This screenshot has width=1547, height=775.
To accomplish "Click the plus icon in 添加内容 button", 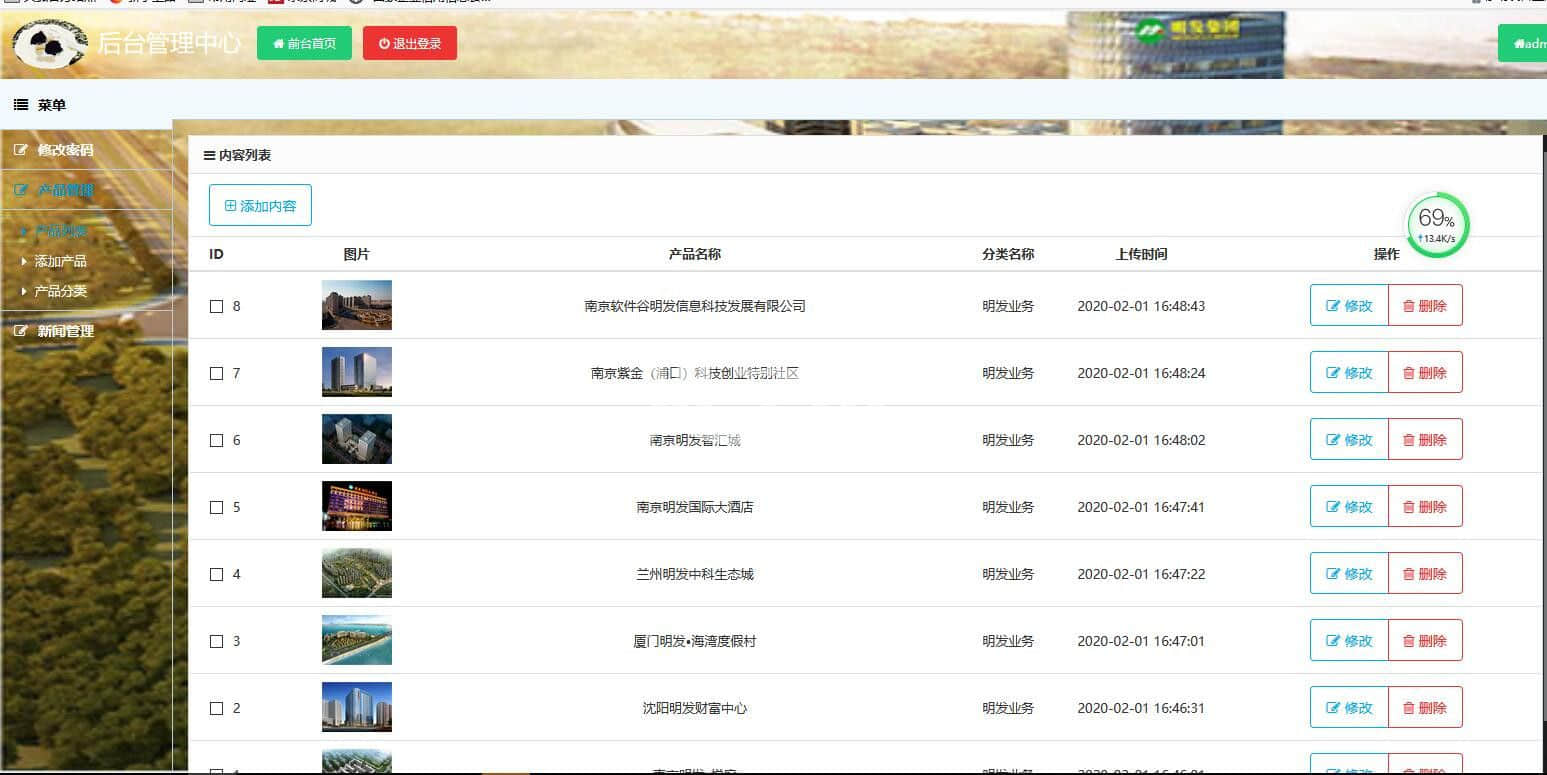I will click(x=231, y=206).
